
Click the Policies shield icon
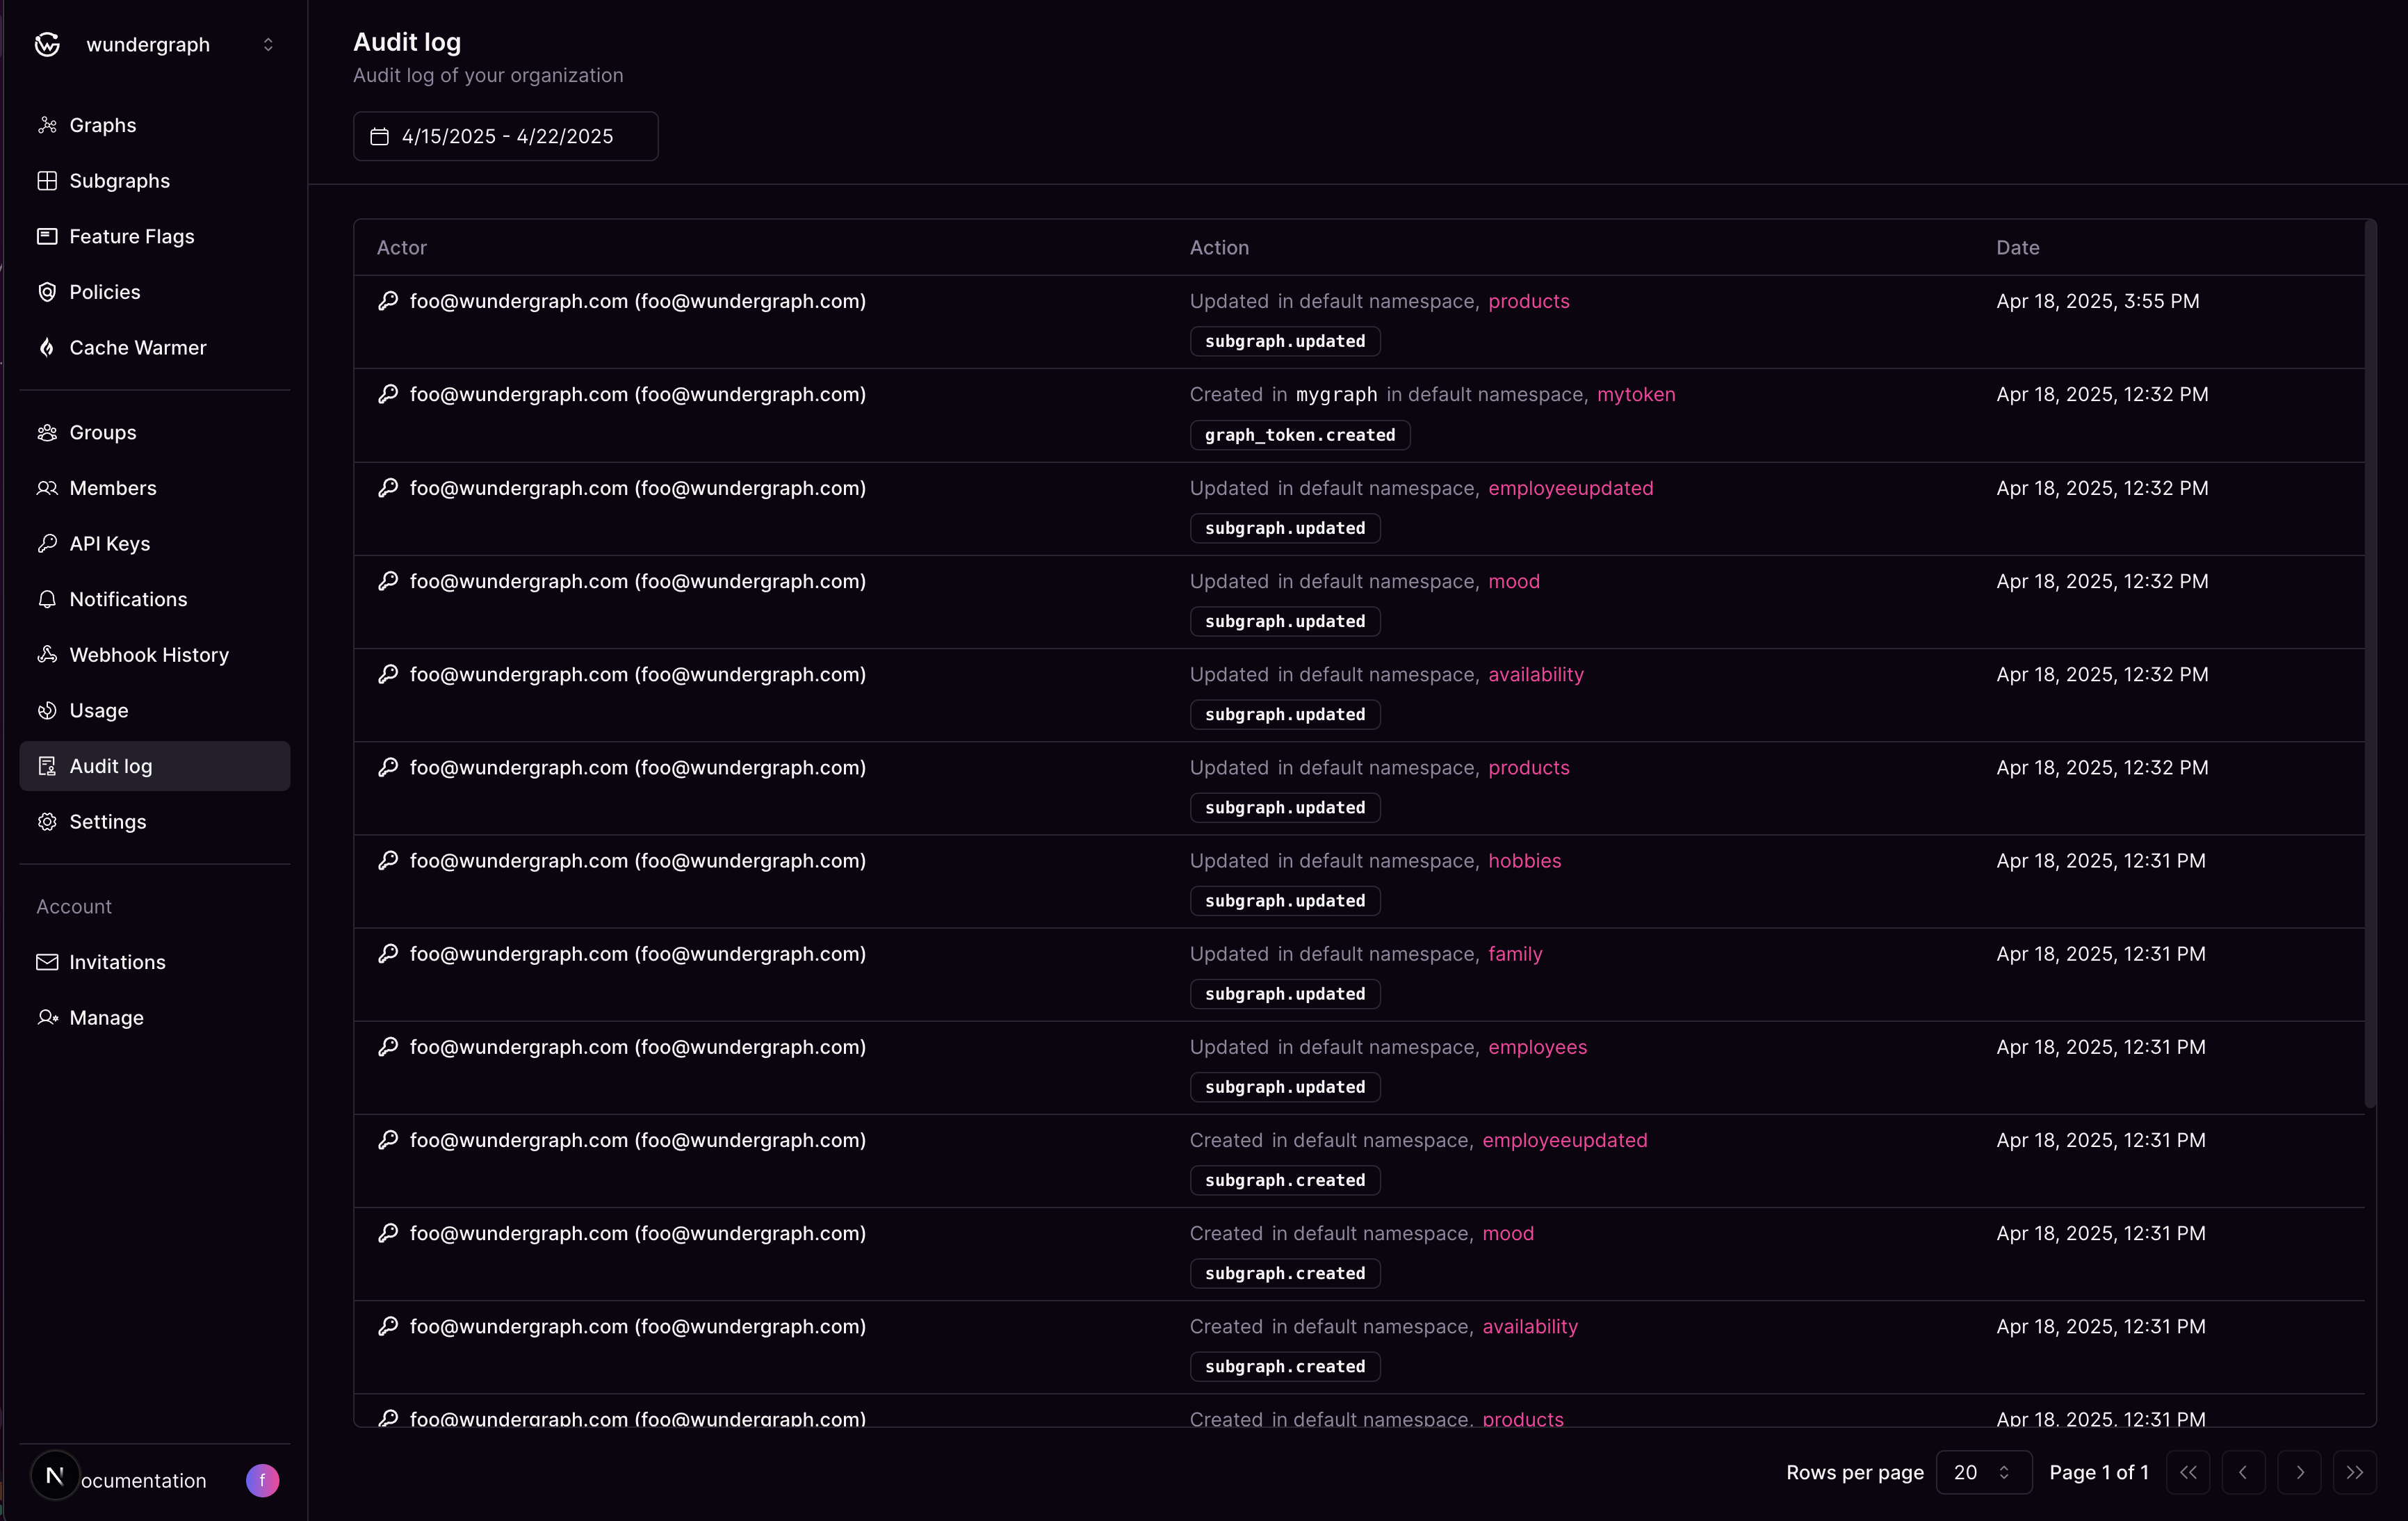47,292
